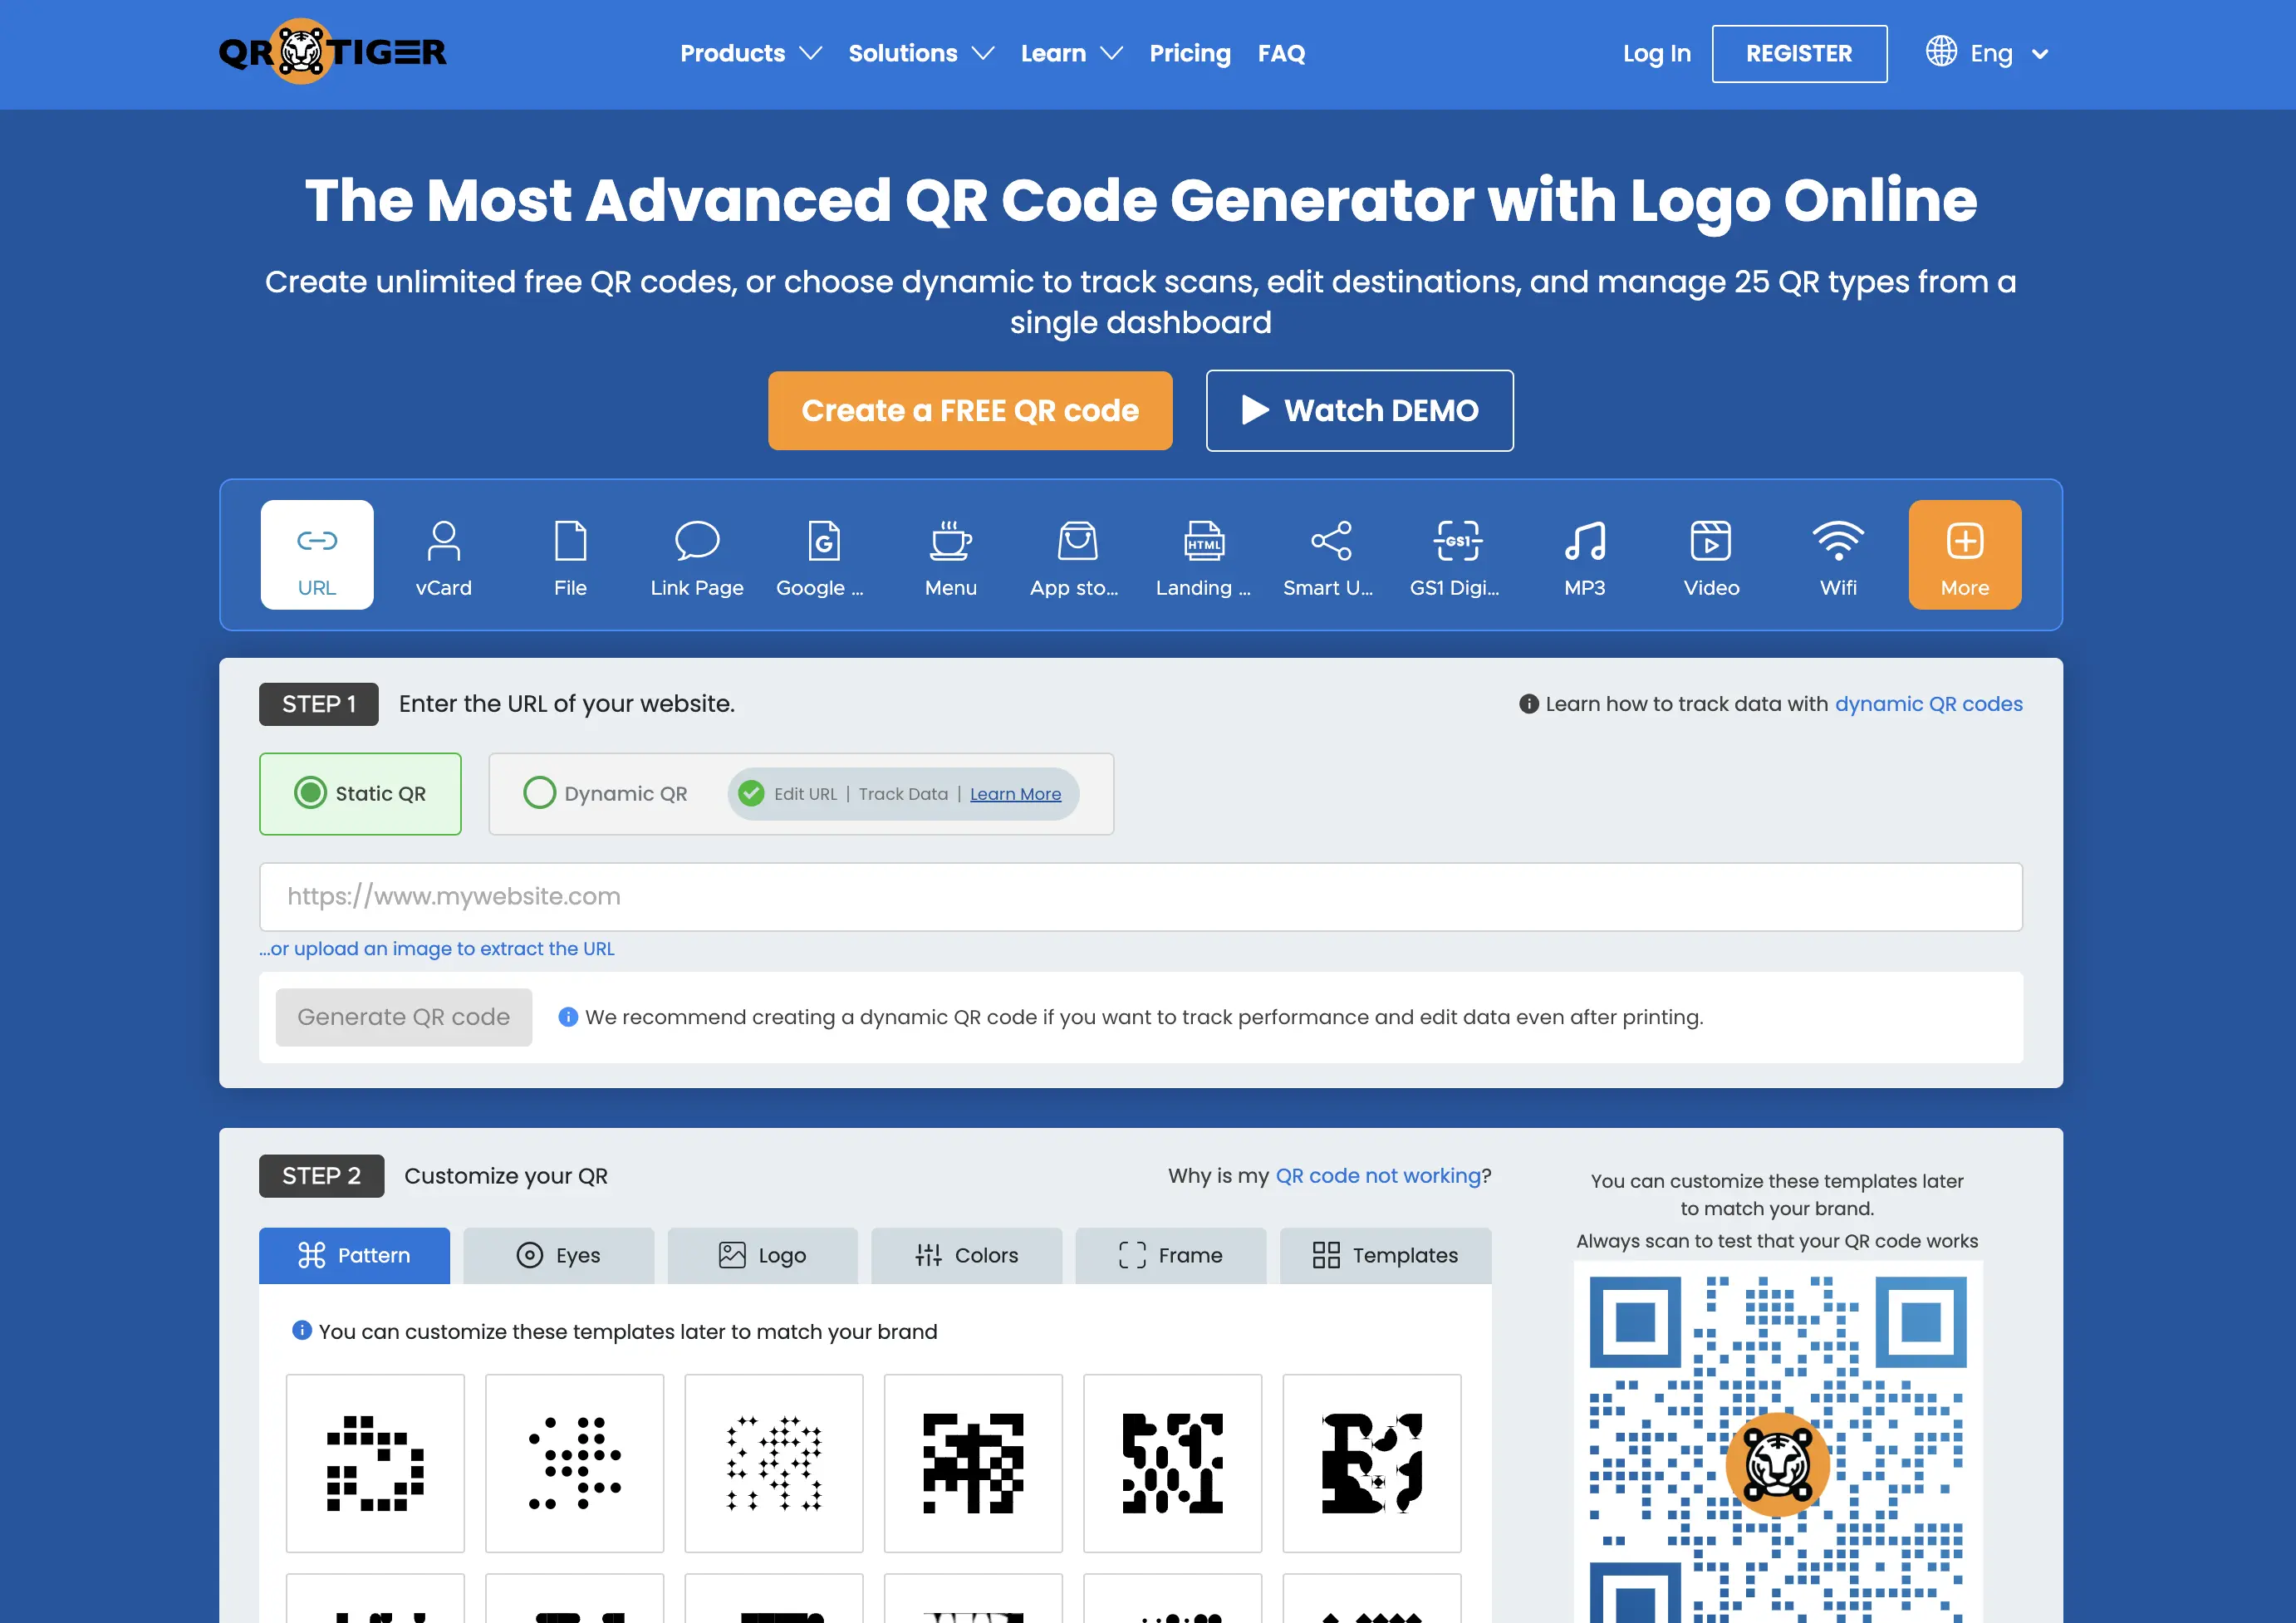Viewport: 2296px width, 1623px height.
Task: Switch to the Pattern tab
Action: (354, 1255)
